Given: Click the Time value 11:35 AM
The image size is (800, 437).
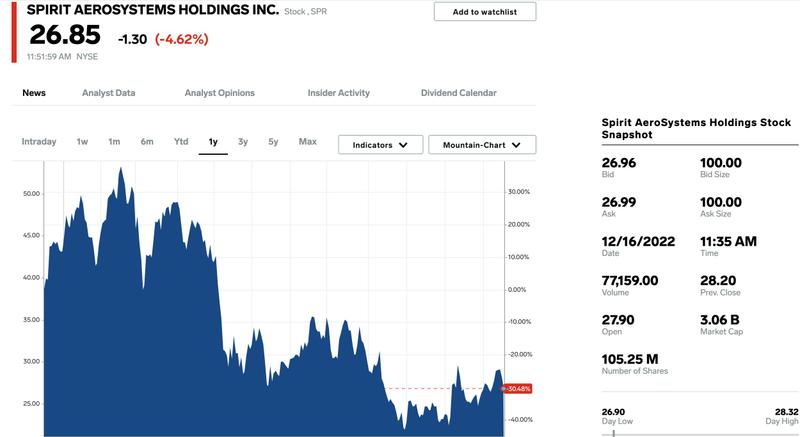Looking at the screenshot, I should click(728, 241).
